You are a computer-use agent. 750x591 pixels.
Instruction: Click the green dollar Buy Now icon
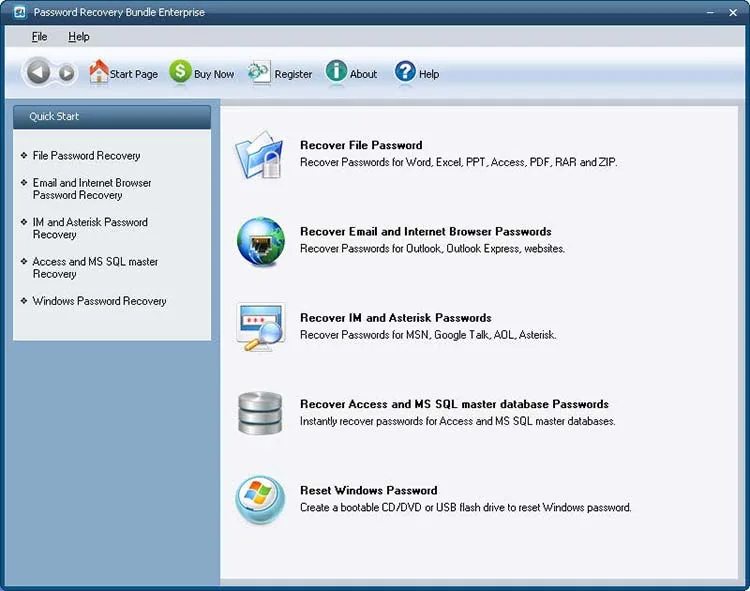click(180, 72)
